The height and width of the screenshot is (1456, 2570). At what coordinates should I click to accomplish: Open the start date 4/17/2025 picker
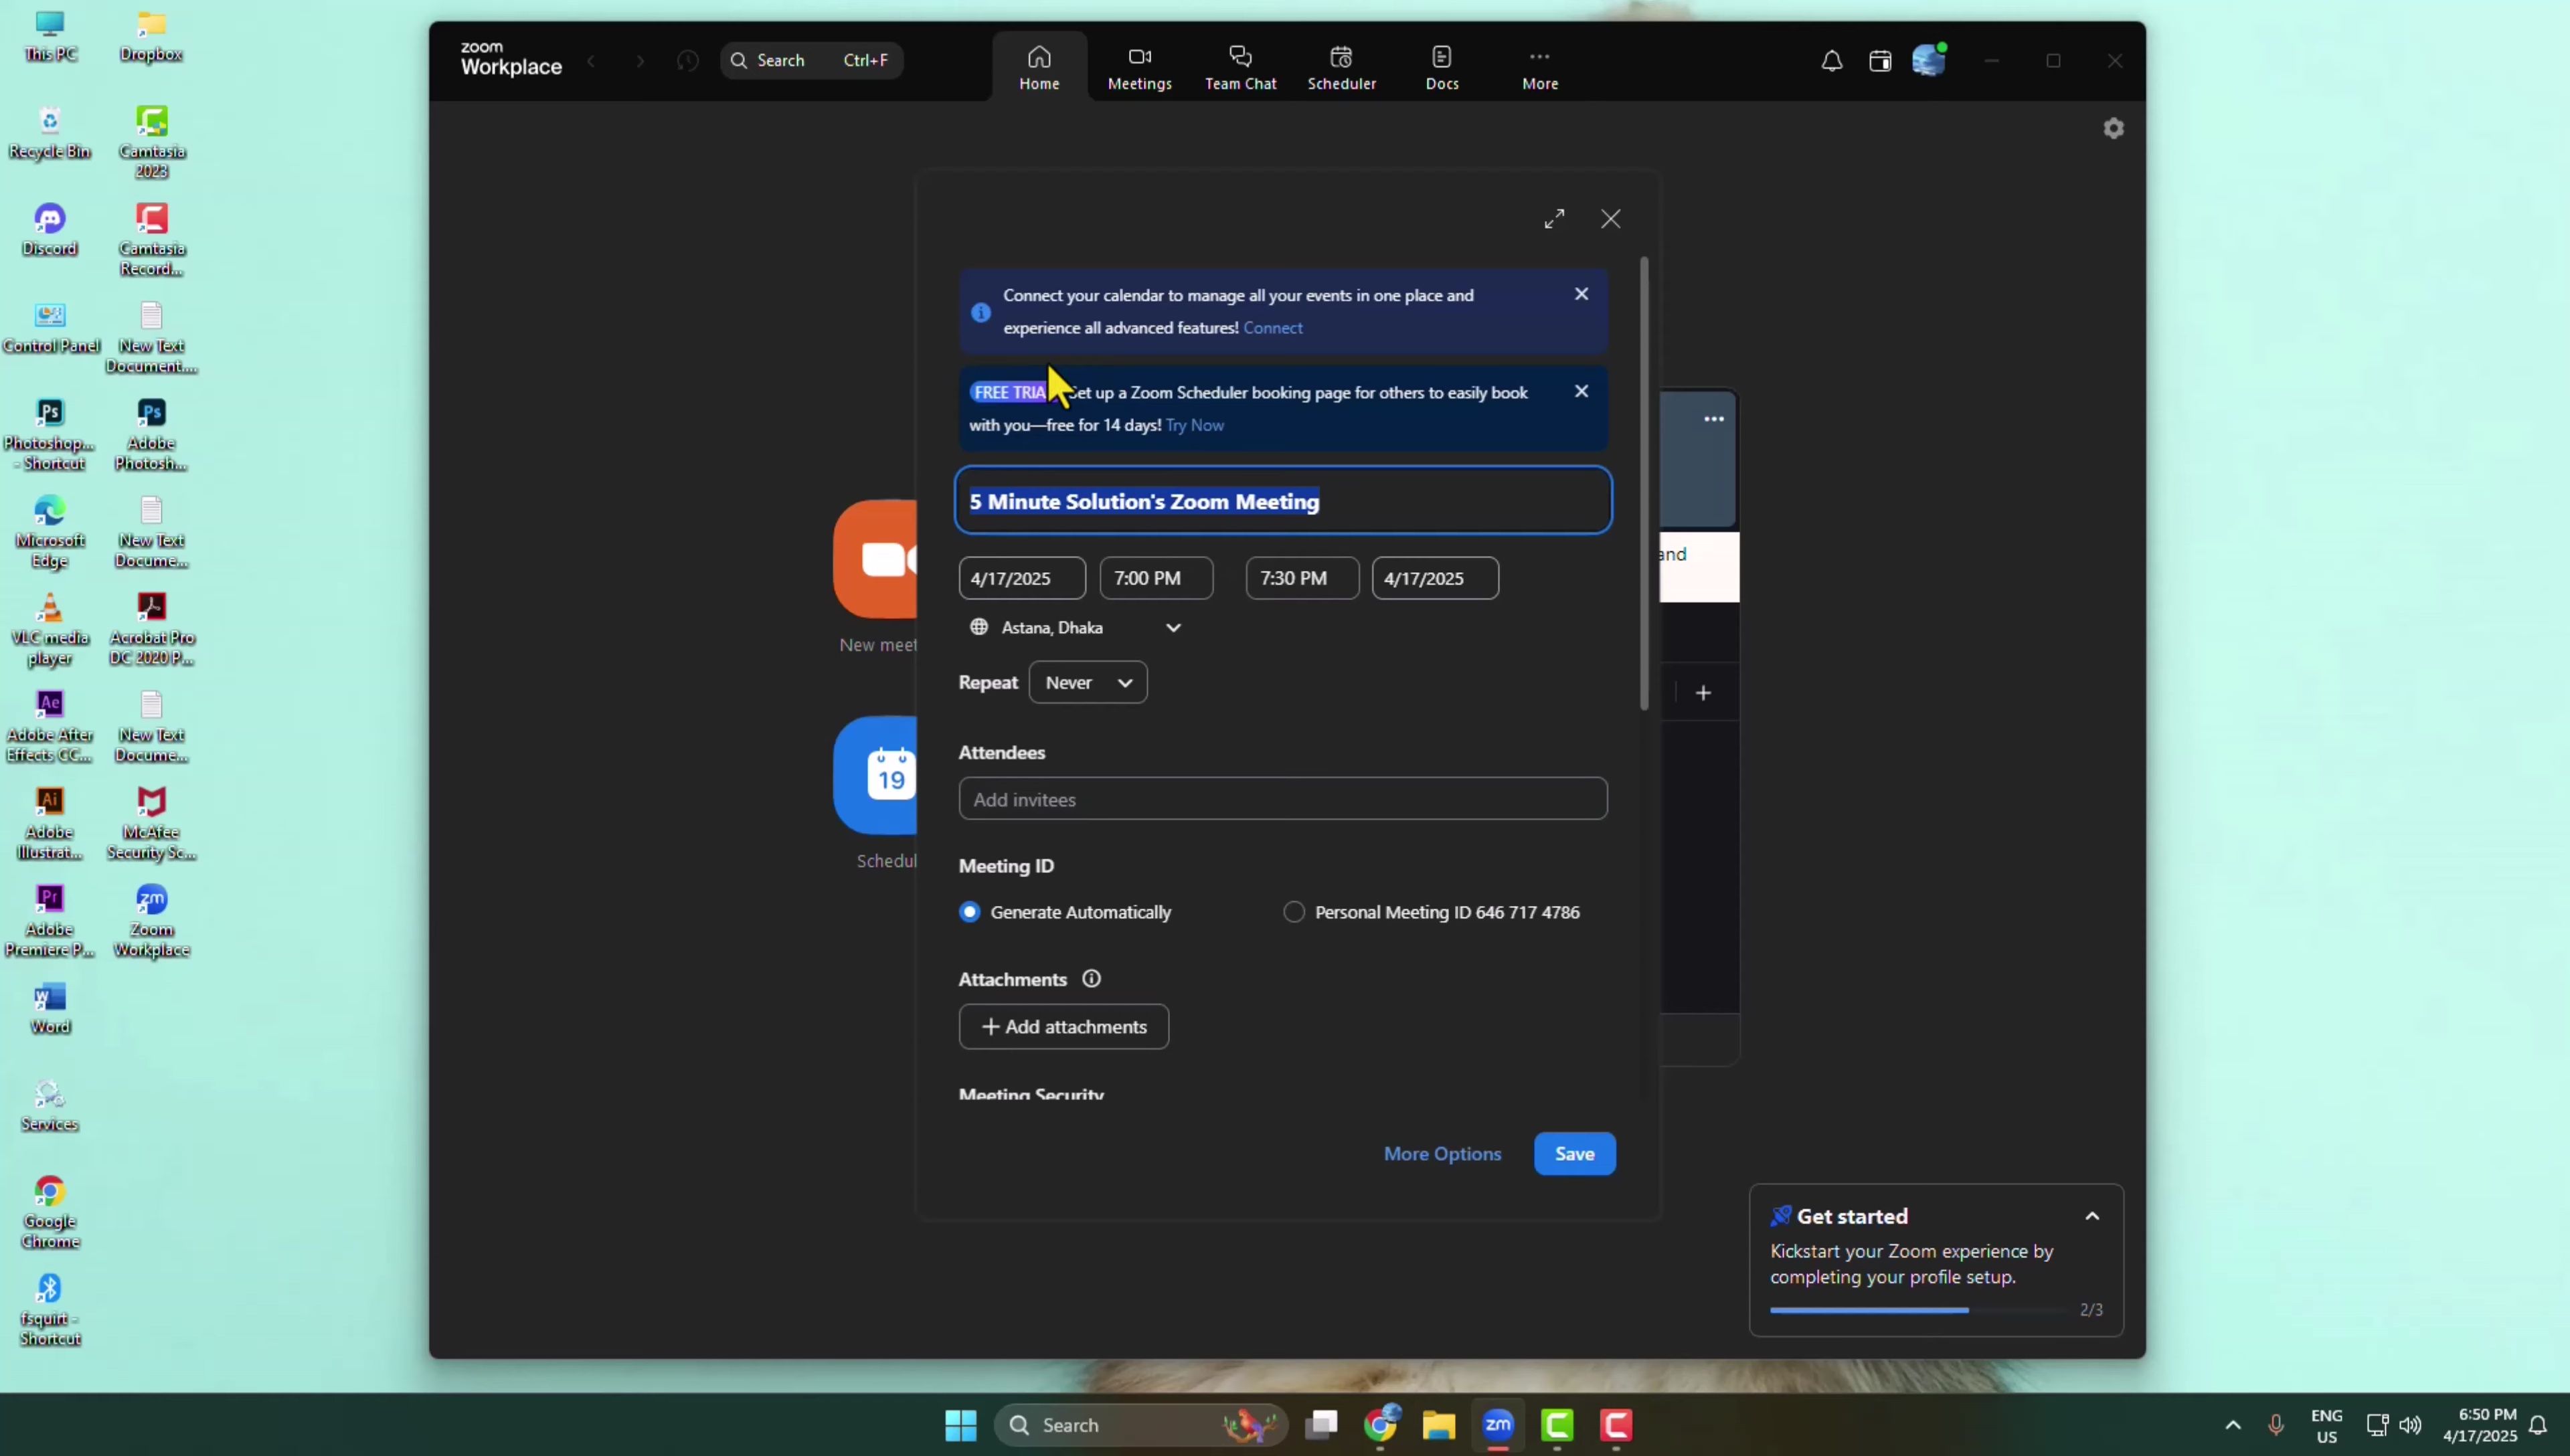tap(1021, 578)
